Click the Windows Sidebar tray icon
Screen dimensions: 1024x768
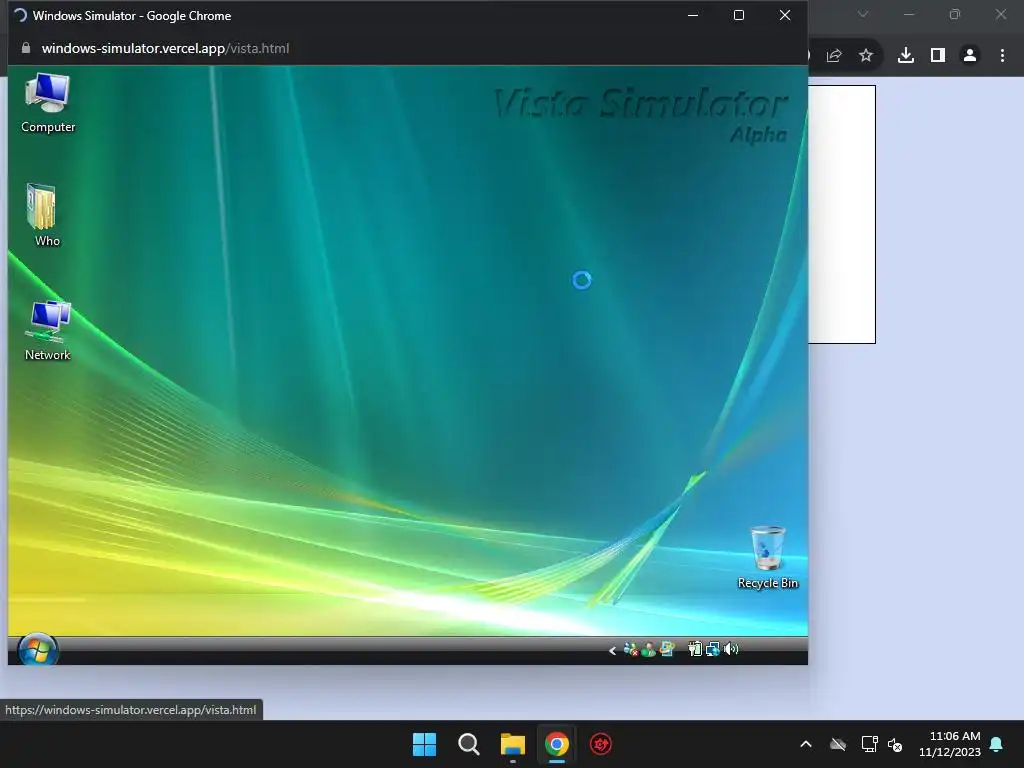667,648
